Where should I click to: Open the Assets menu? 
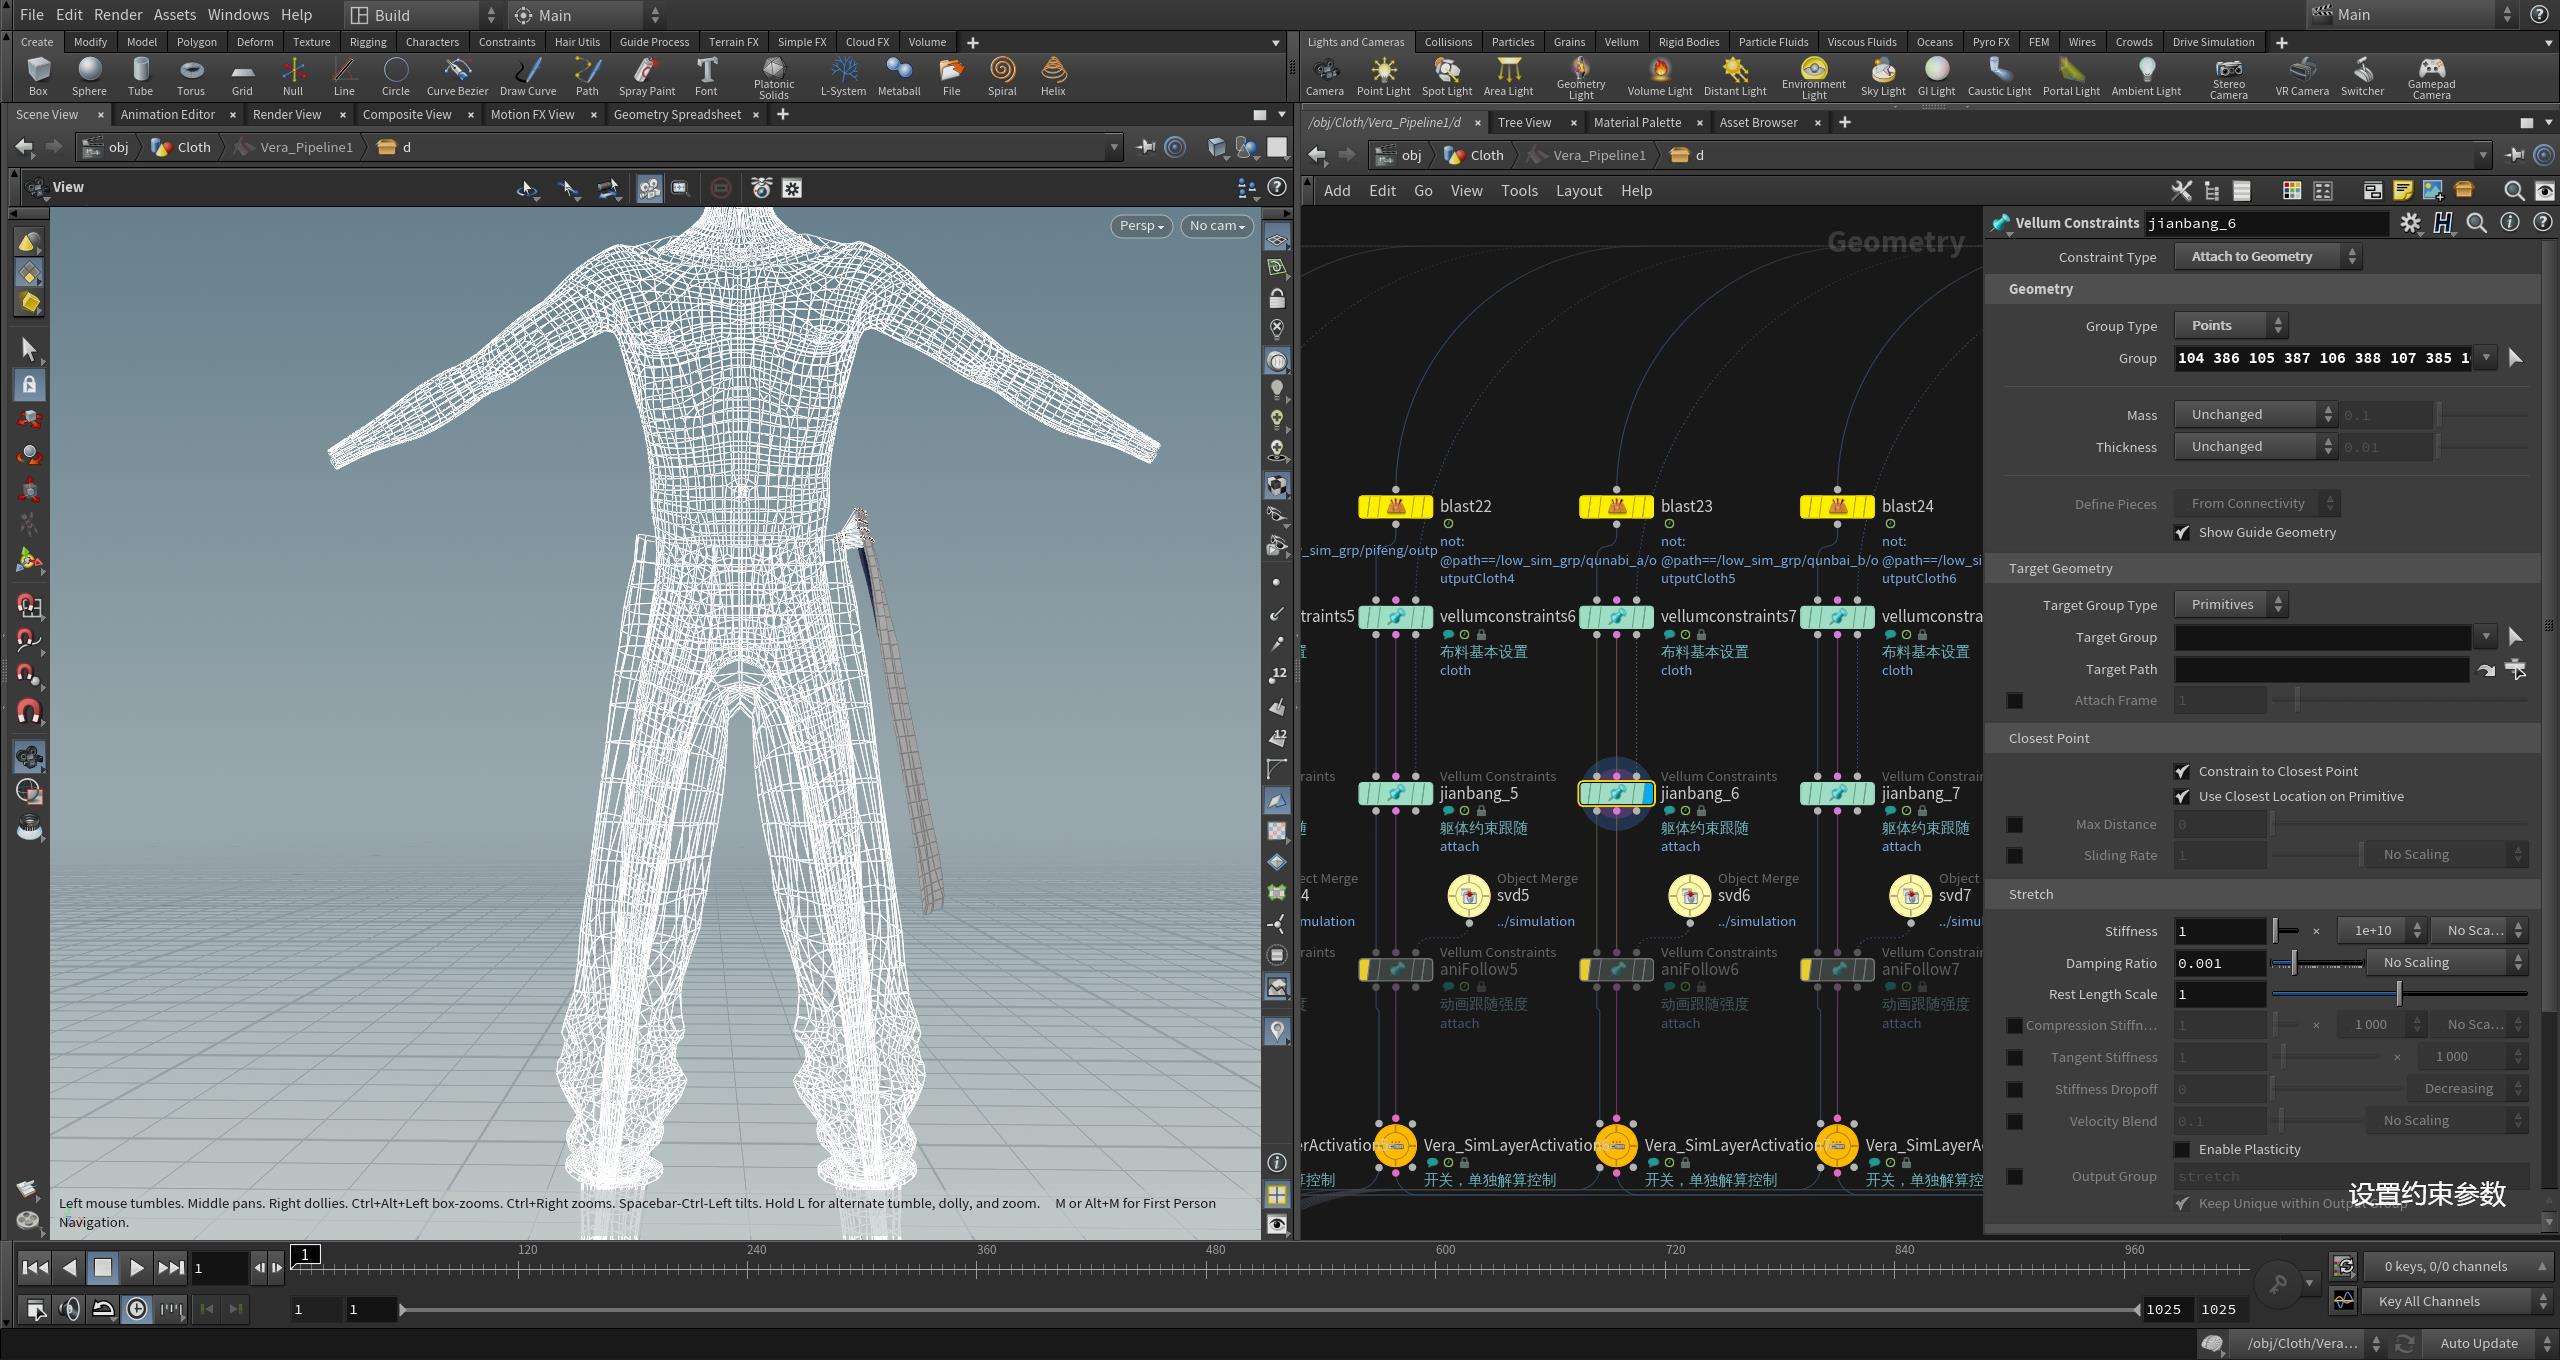click(175, 15)
